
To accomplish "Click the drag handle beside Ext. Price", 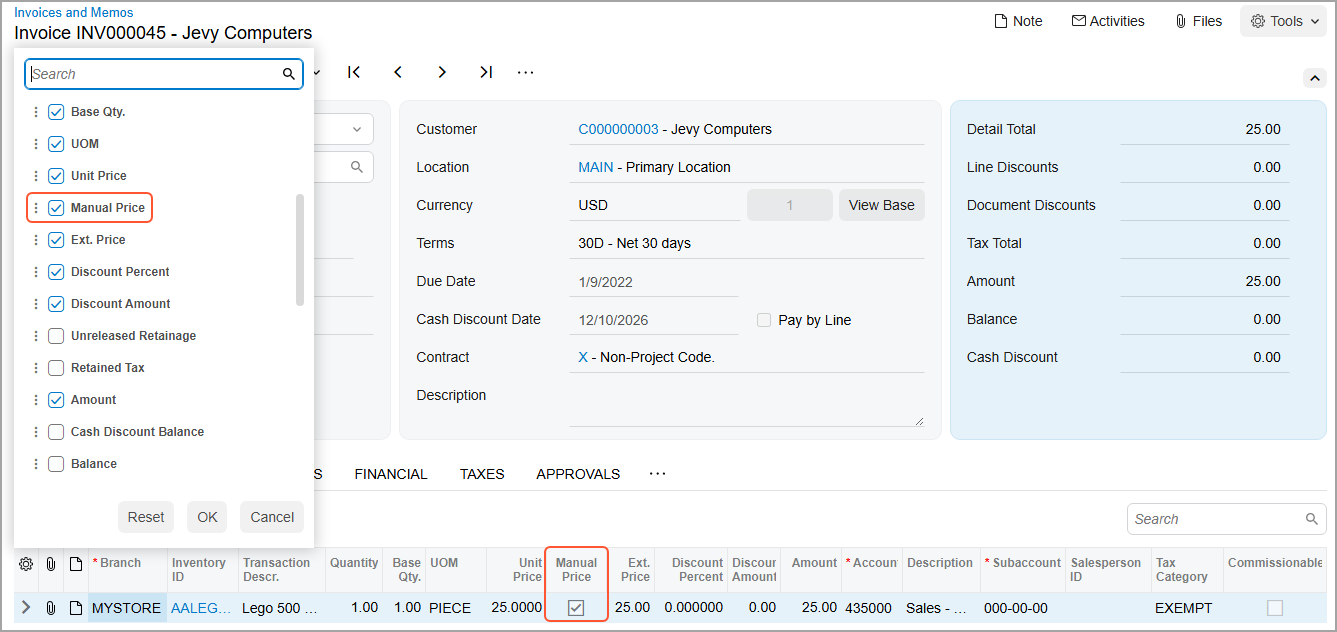I will click(x=36, y=240).
